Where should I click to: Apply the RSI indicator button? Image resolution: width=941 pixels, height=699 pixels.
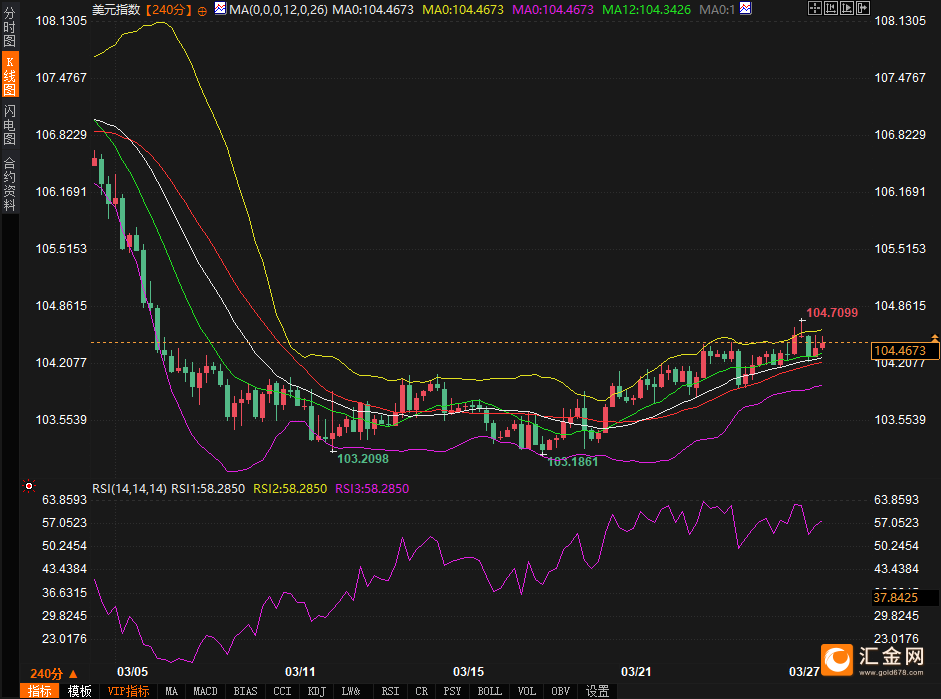pos(390,691)
